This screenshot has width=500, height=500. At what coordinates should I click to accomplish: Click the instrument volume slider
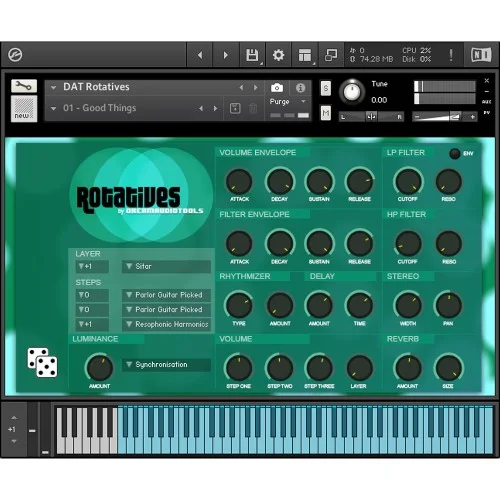(x=445, y=117)
